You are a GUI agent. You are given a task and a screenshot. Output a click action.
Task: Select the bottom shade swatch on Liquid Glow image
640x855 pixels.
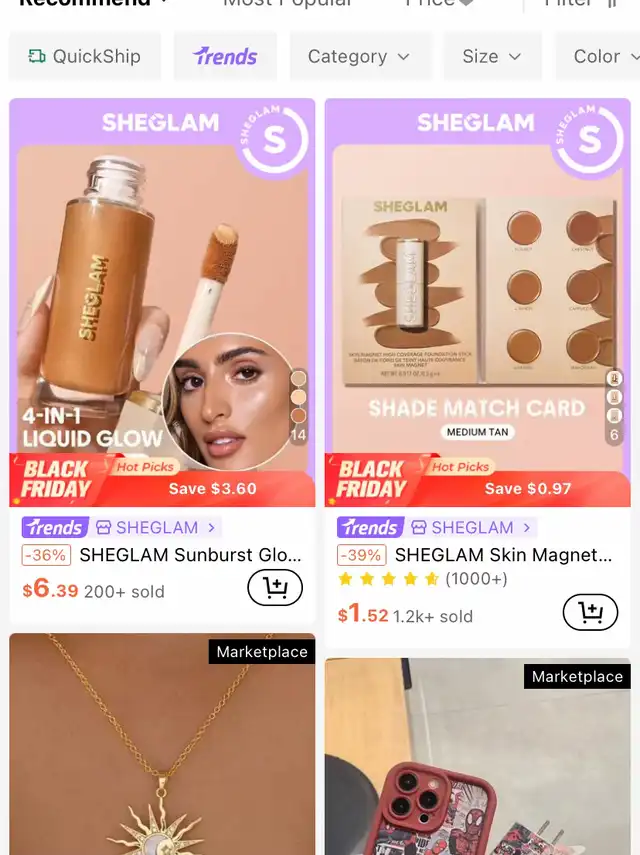coord(298,416)
